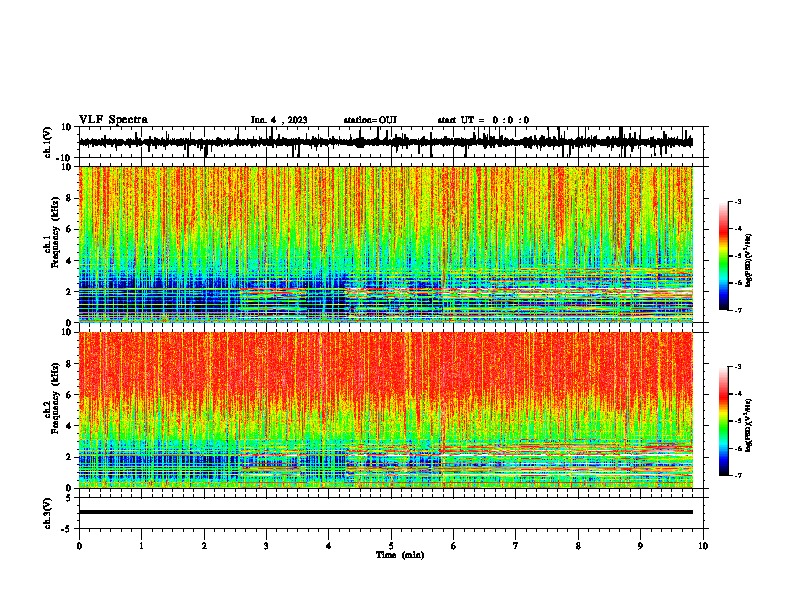Click the ch.1 spectrogram color scale bar
792x612 pixels.
point(724,256)
